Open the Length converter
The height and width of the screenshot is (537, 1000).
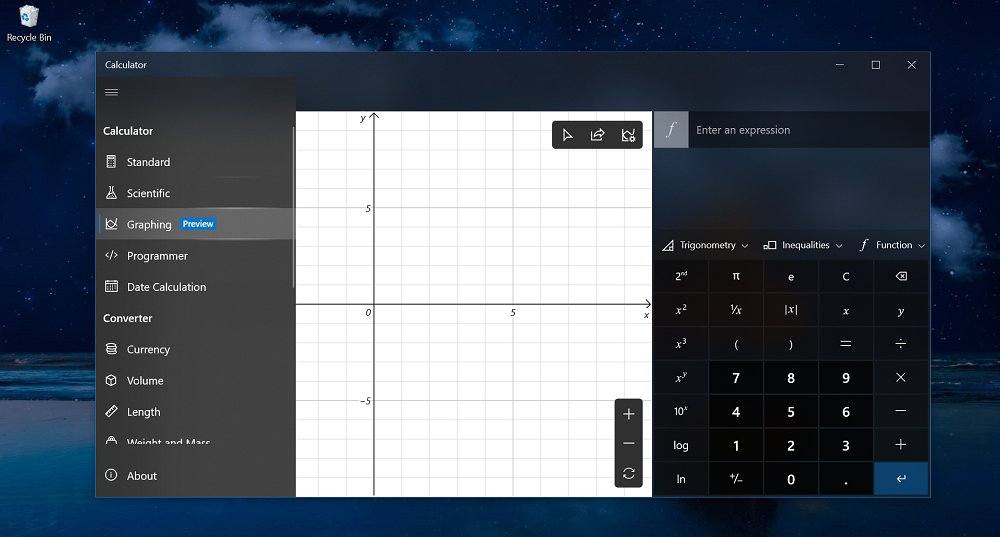point(194,412)
